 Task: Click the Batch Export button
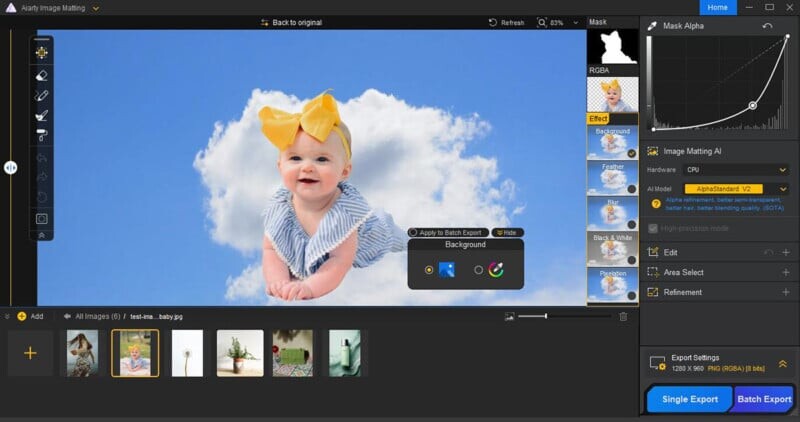tap(764, 399)
